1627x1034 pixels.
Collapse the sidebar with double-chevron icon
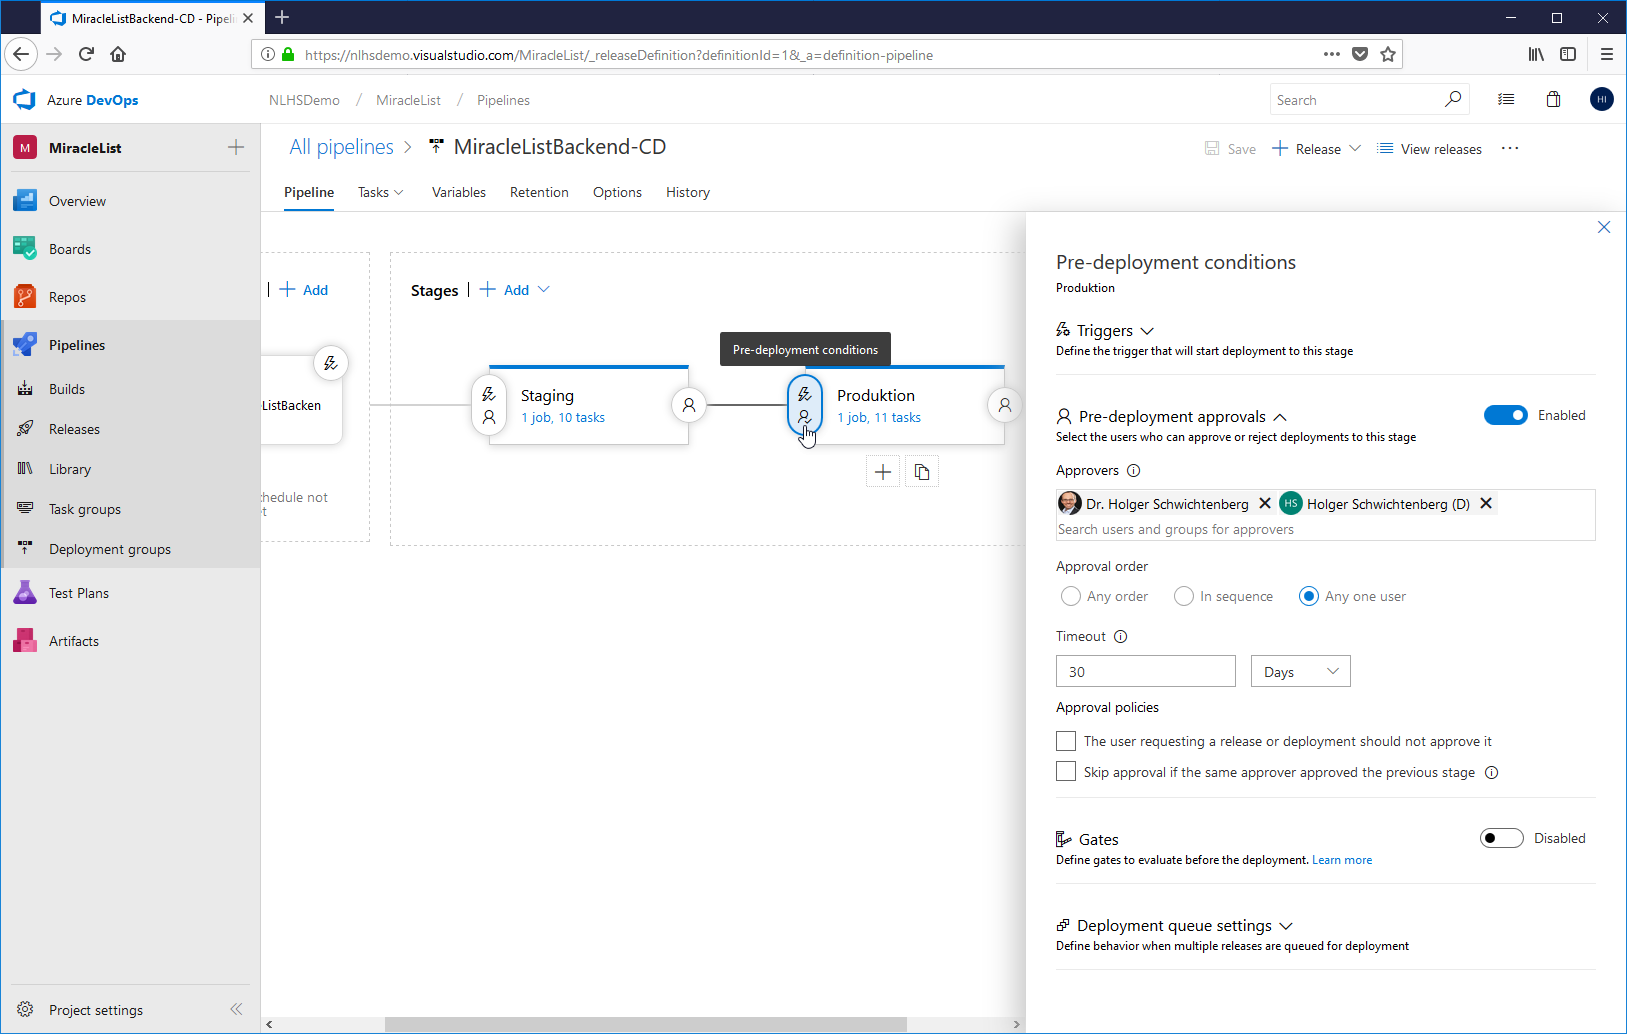236,1009
